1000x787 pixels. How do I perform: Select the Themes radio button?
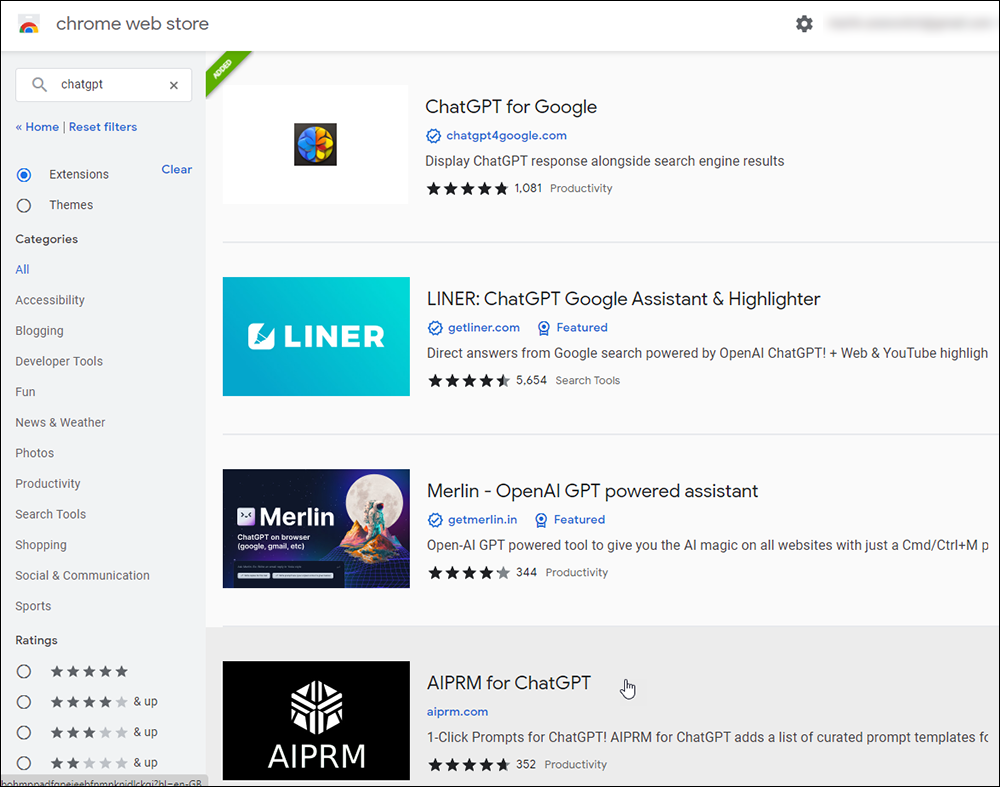[x=24, y=205]
